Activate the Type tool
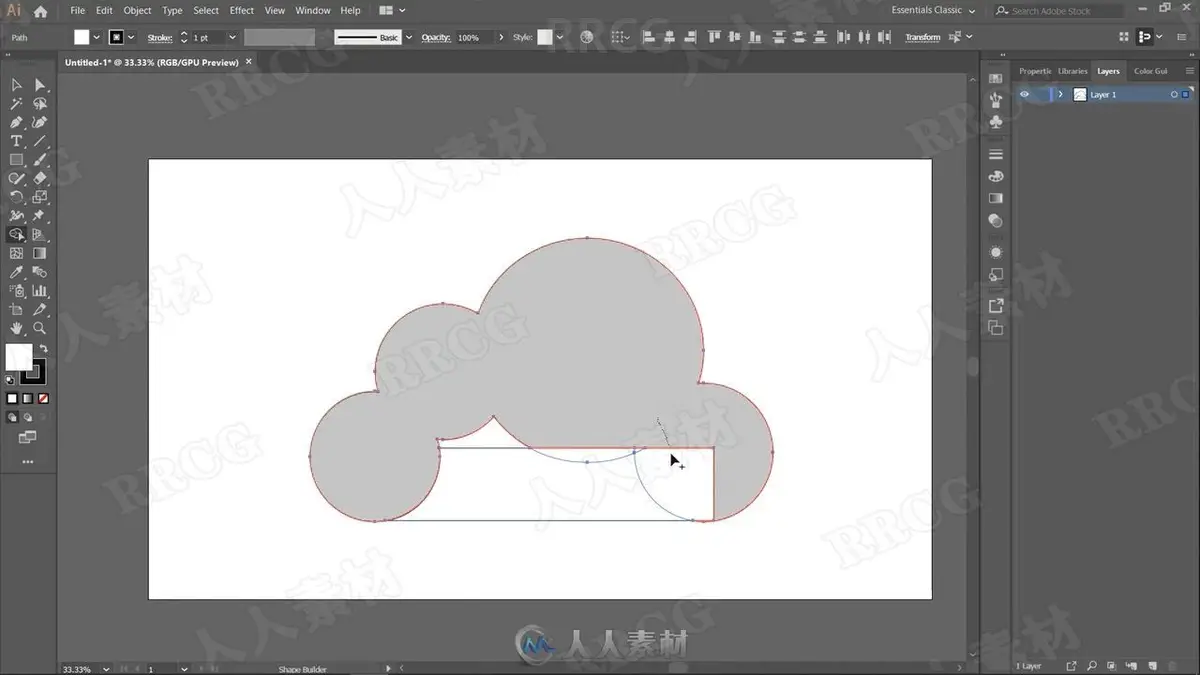This screenshot has width=1200, height=675. [x=17, y=141]
